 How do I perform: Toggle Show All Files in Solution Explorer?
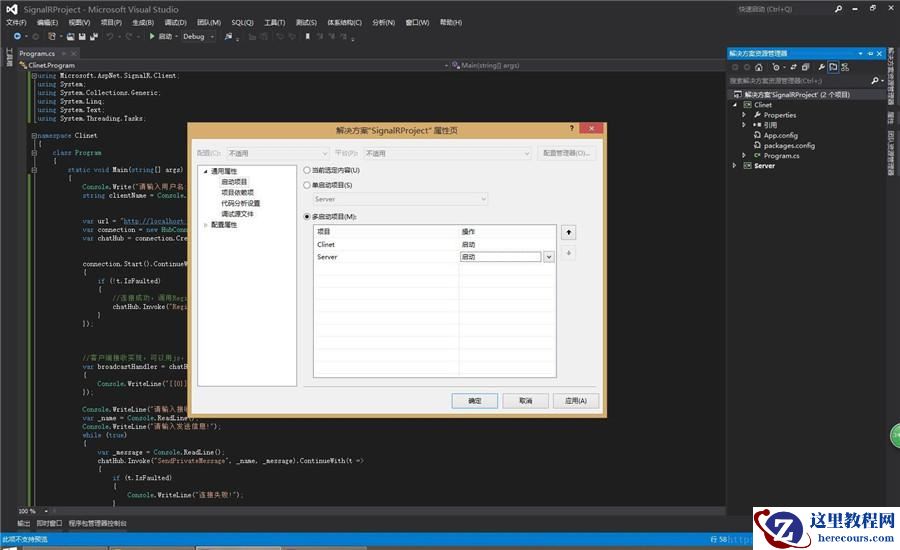click(832, 67)
